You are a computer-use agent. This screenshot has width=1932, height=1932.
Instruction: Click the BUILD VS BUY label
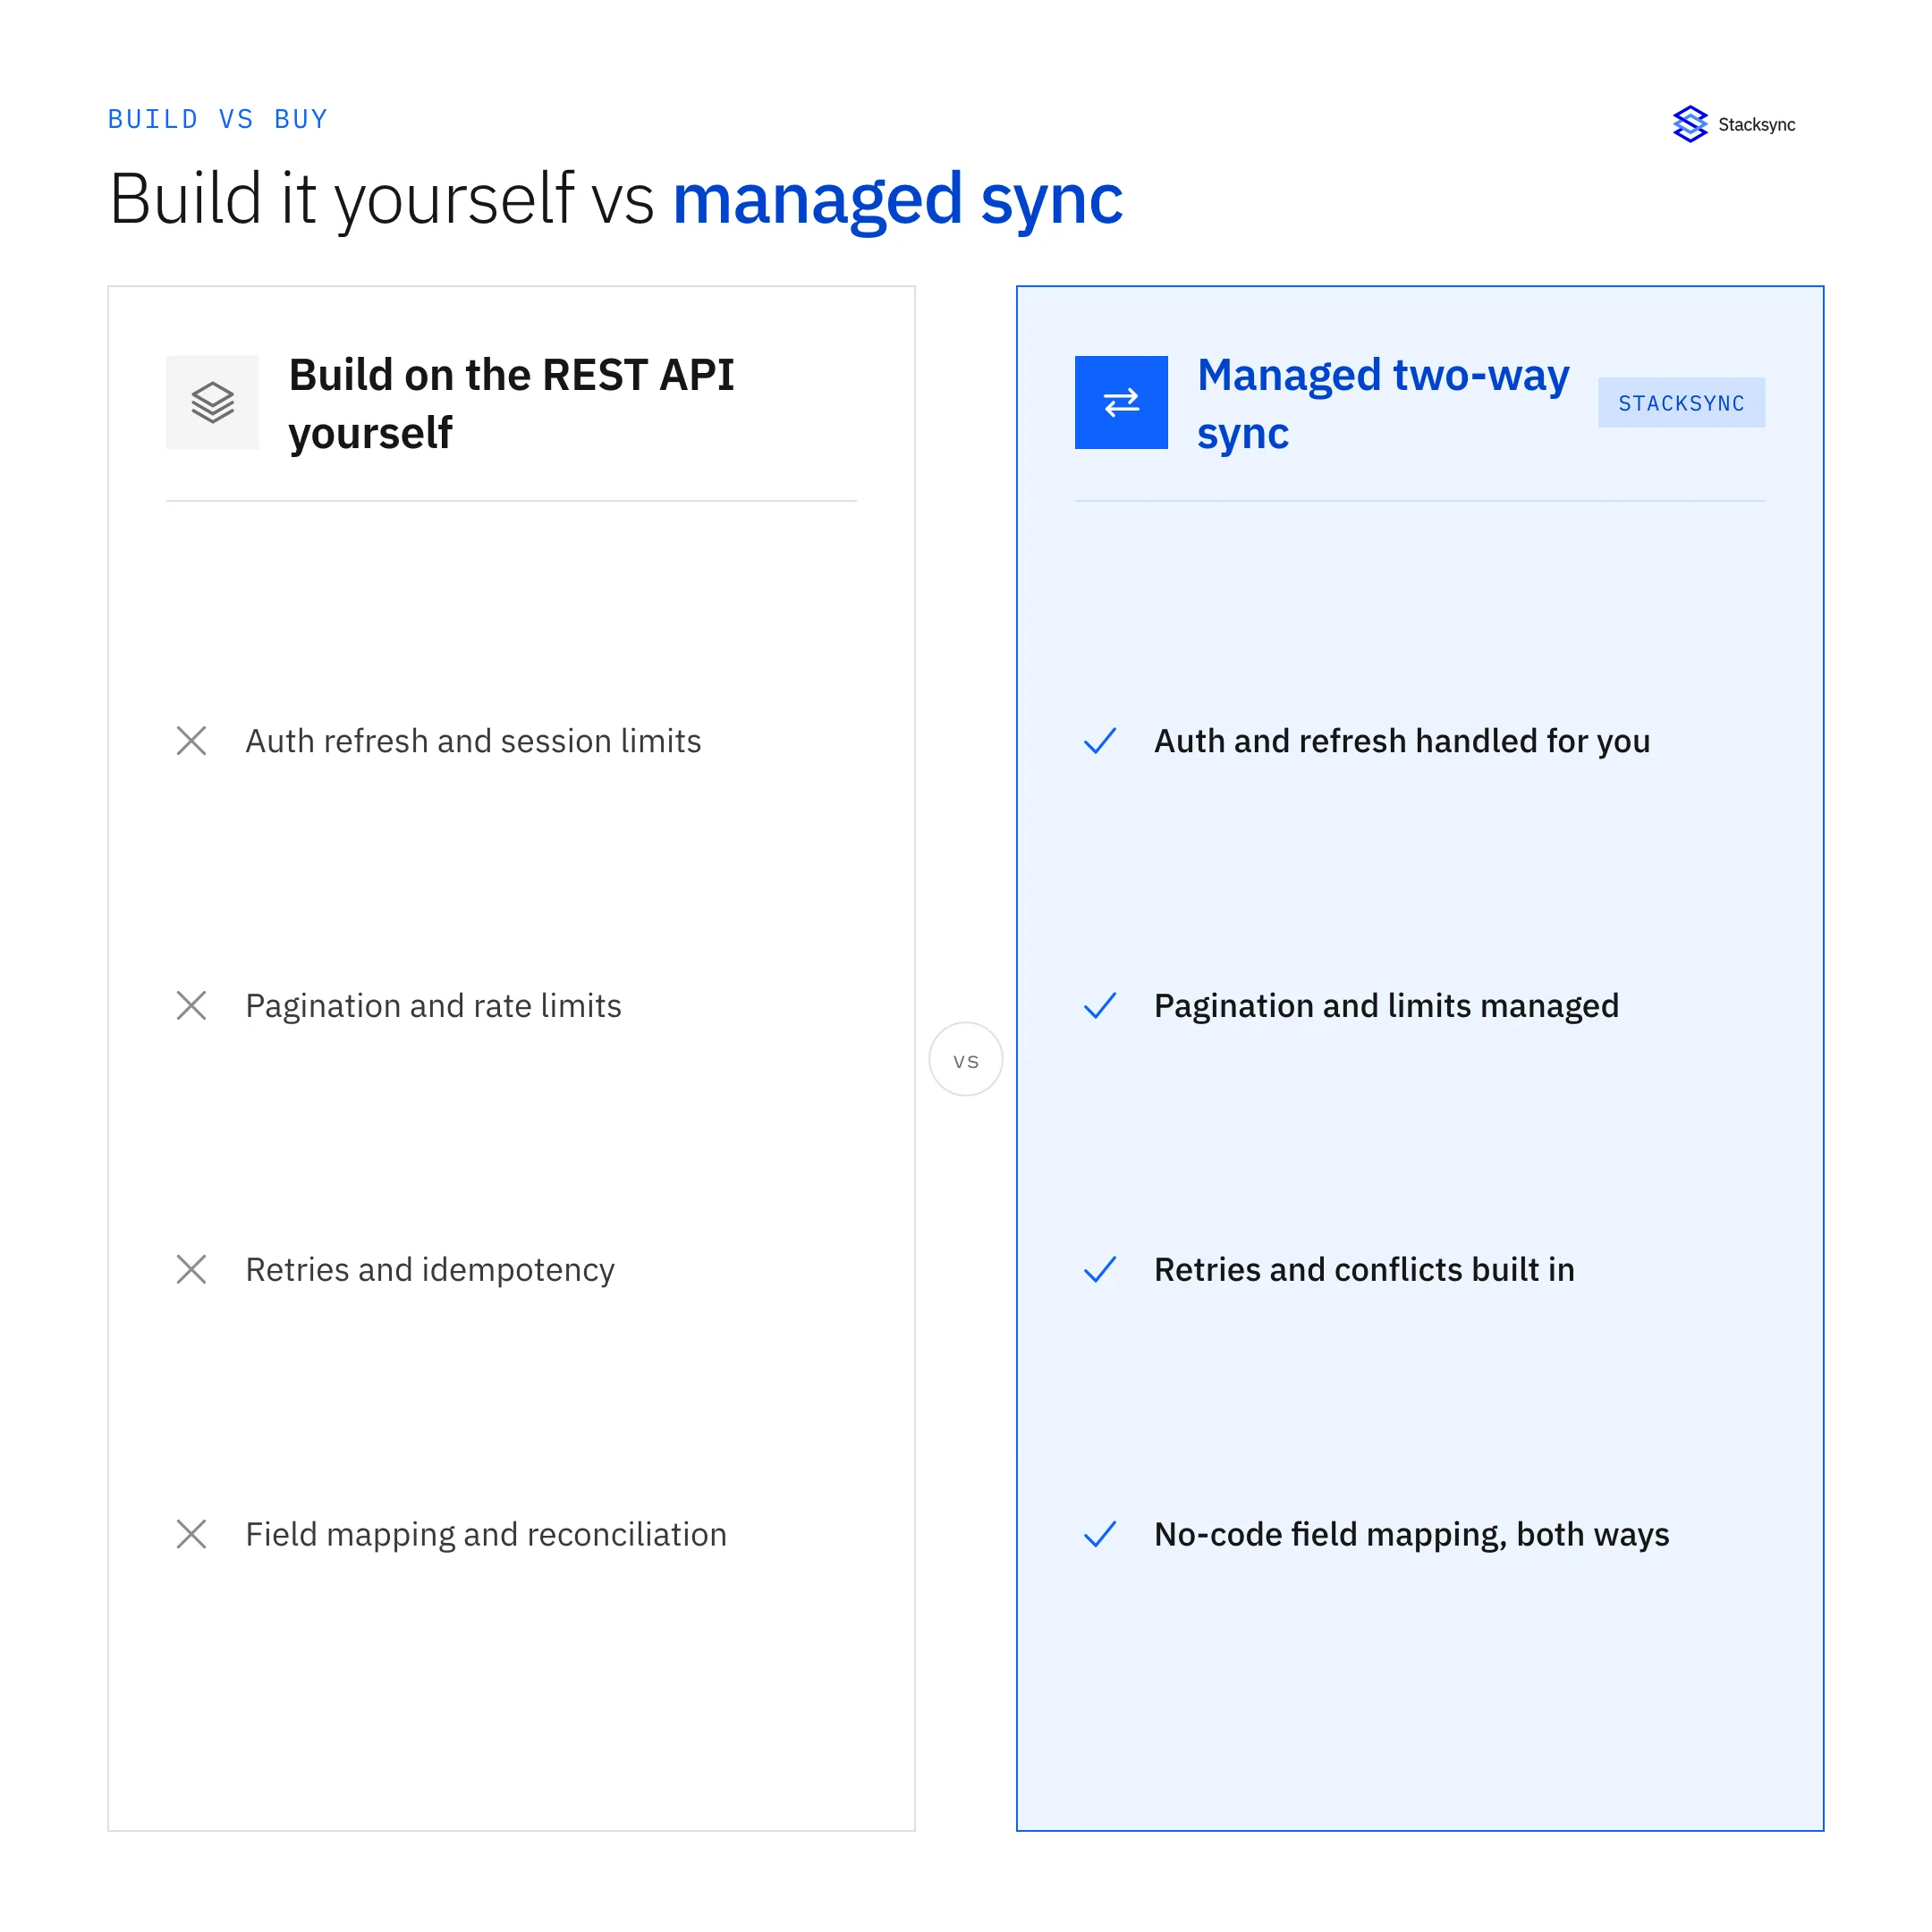218,119
